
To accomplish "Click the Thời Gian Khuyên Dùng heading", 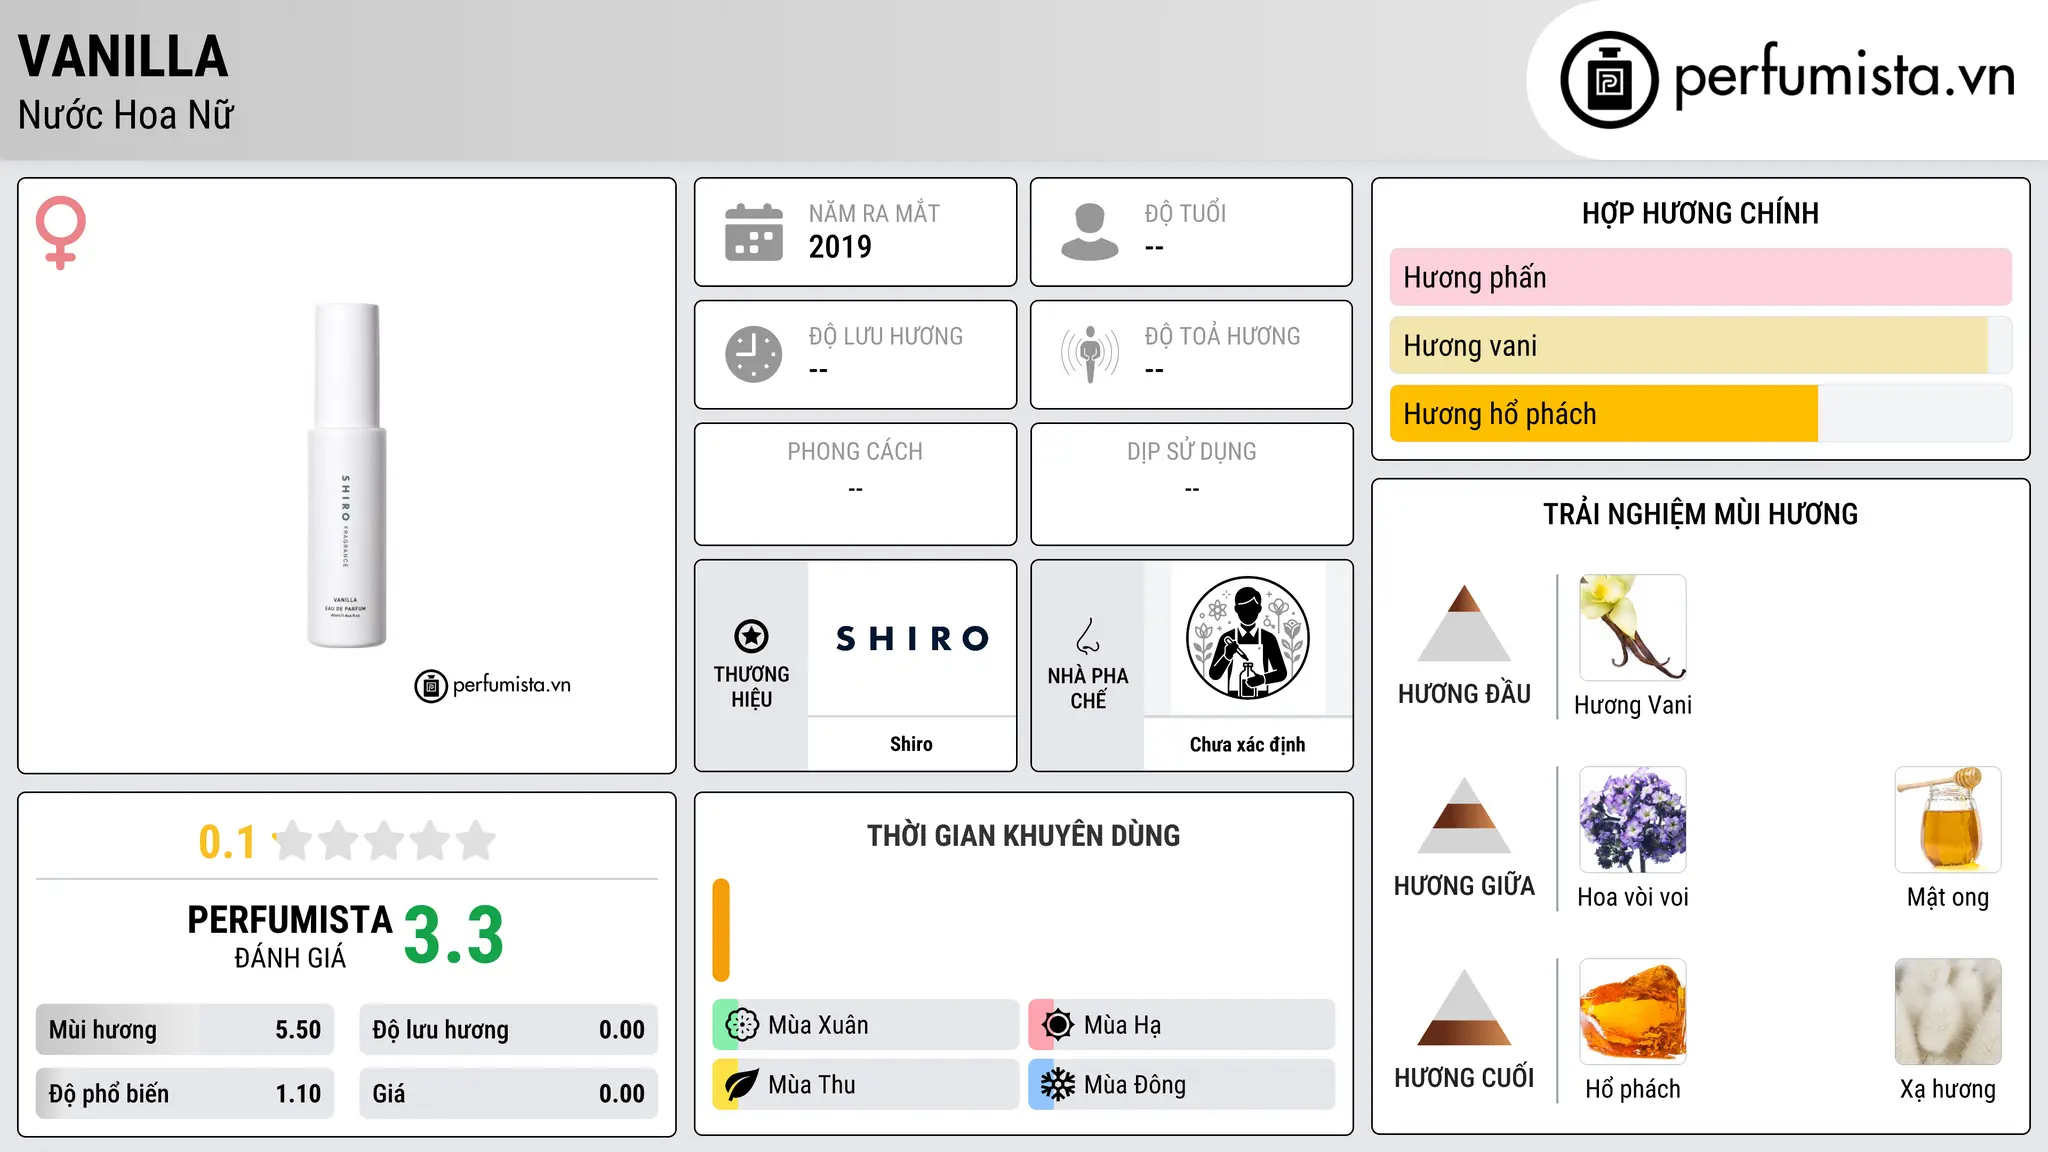I will [1023, 836].
